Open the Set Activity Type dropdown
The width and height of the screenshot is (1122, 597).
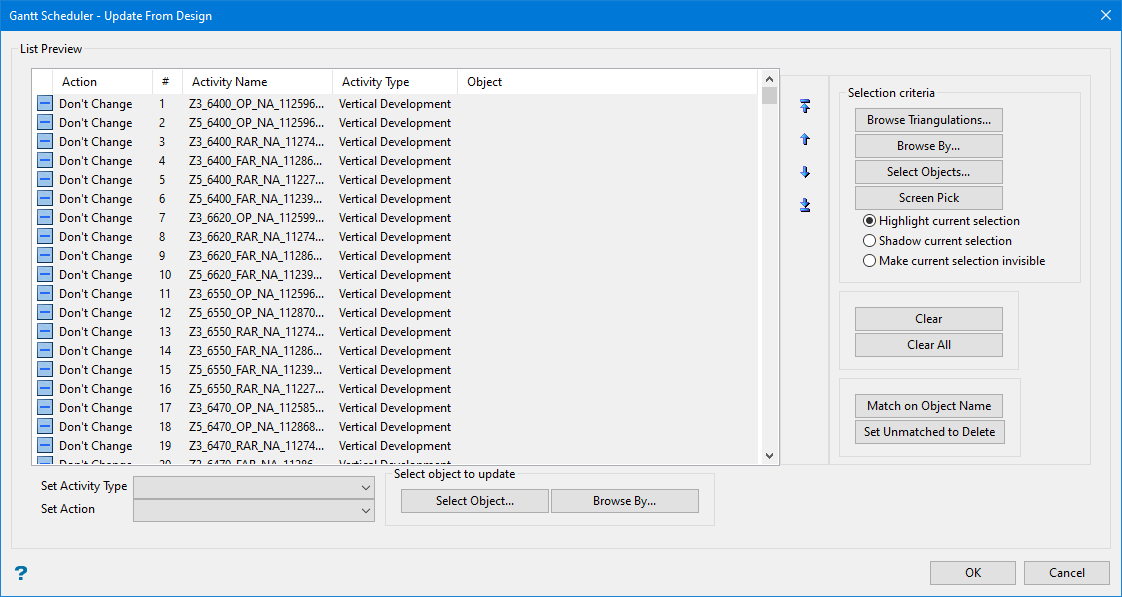click(254, 487)
